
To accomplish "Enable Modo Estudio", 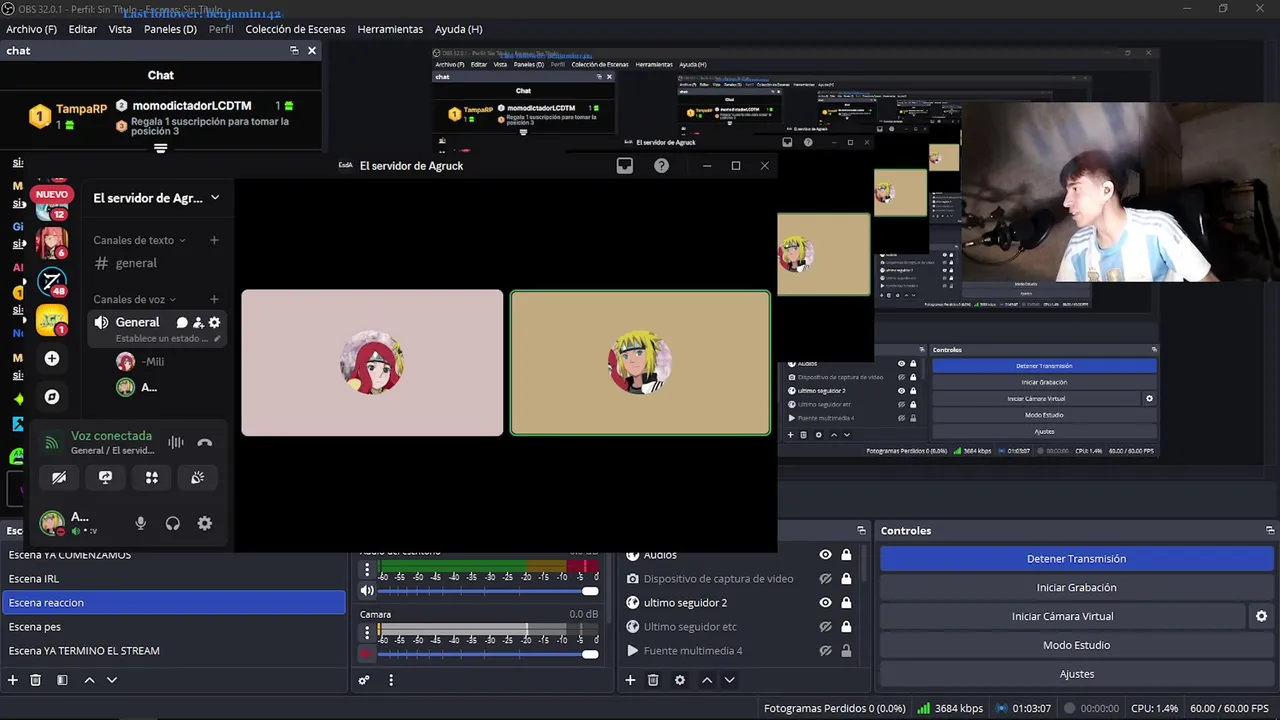I will [x=1076, y=645].
